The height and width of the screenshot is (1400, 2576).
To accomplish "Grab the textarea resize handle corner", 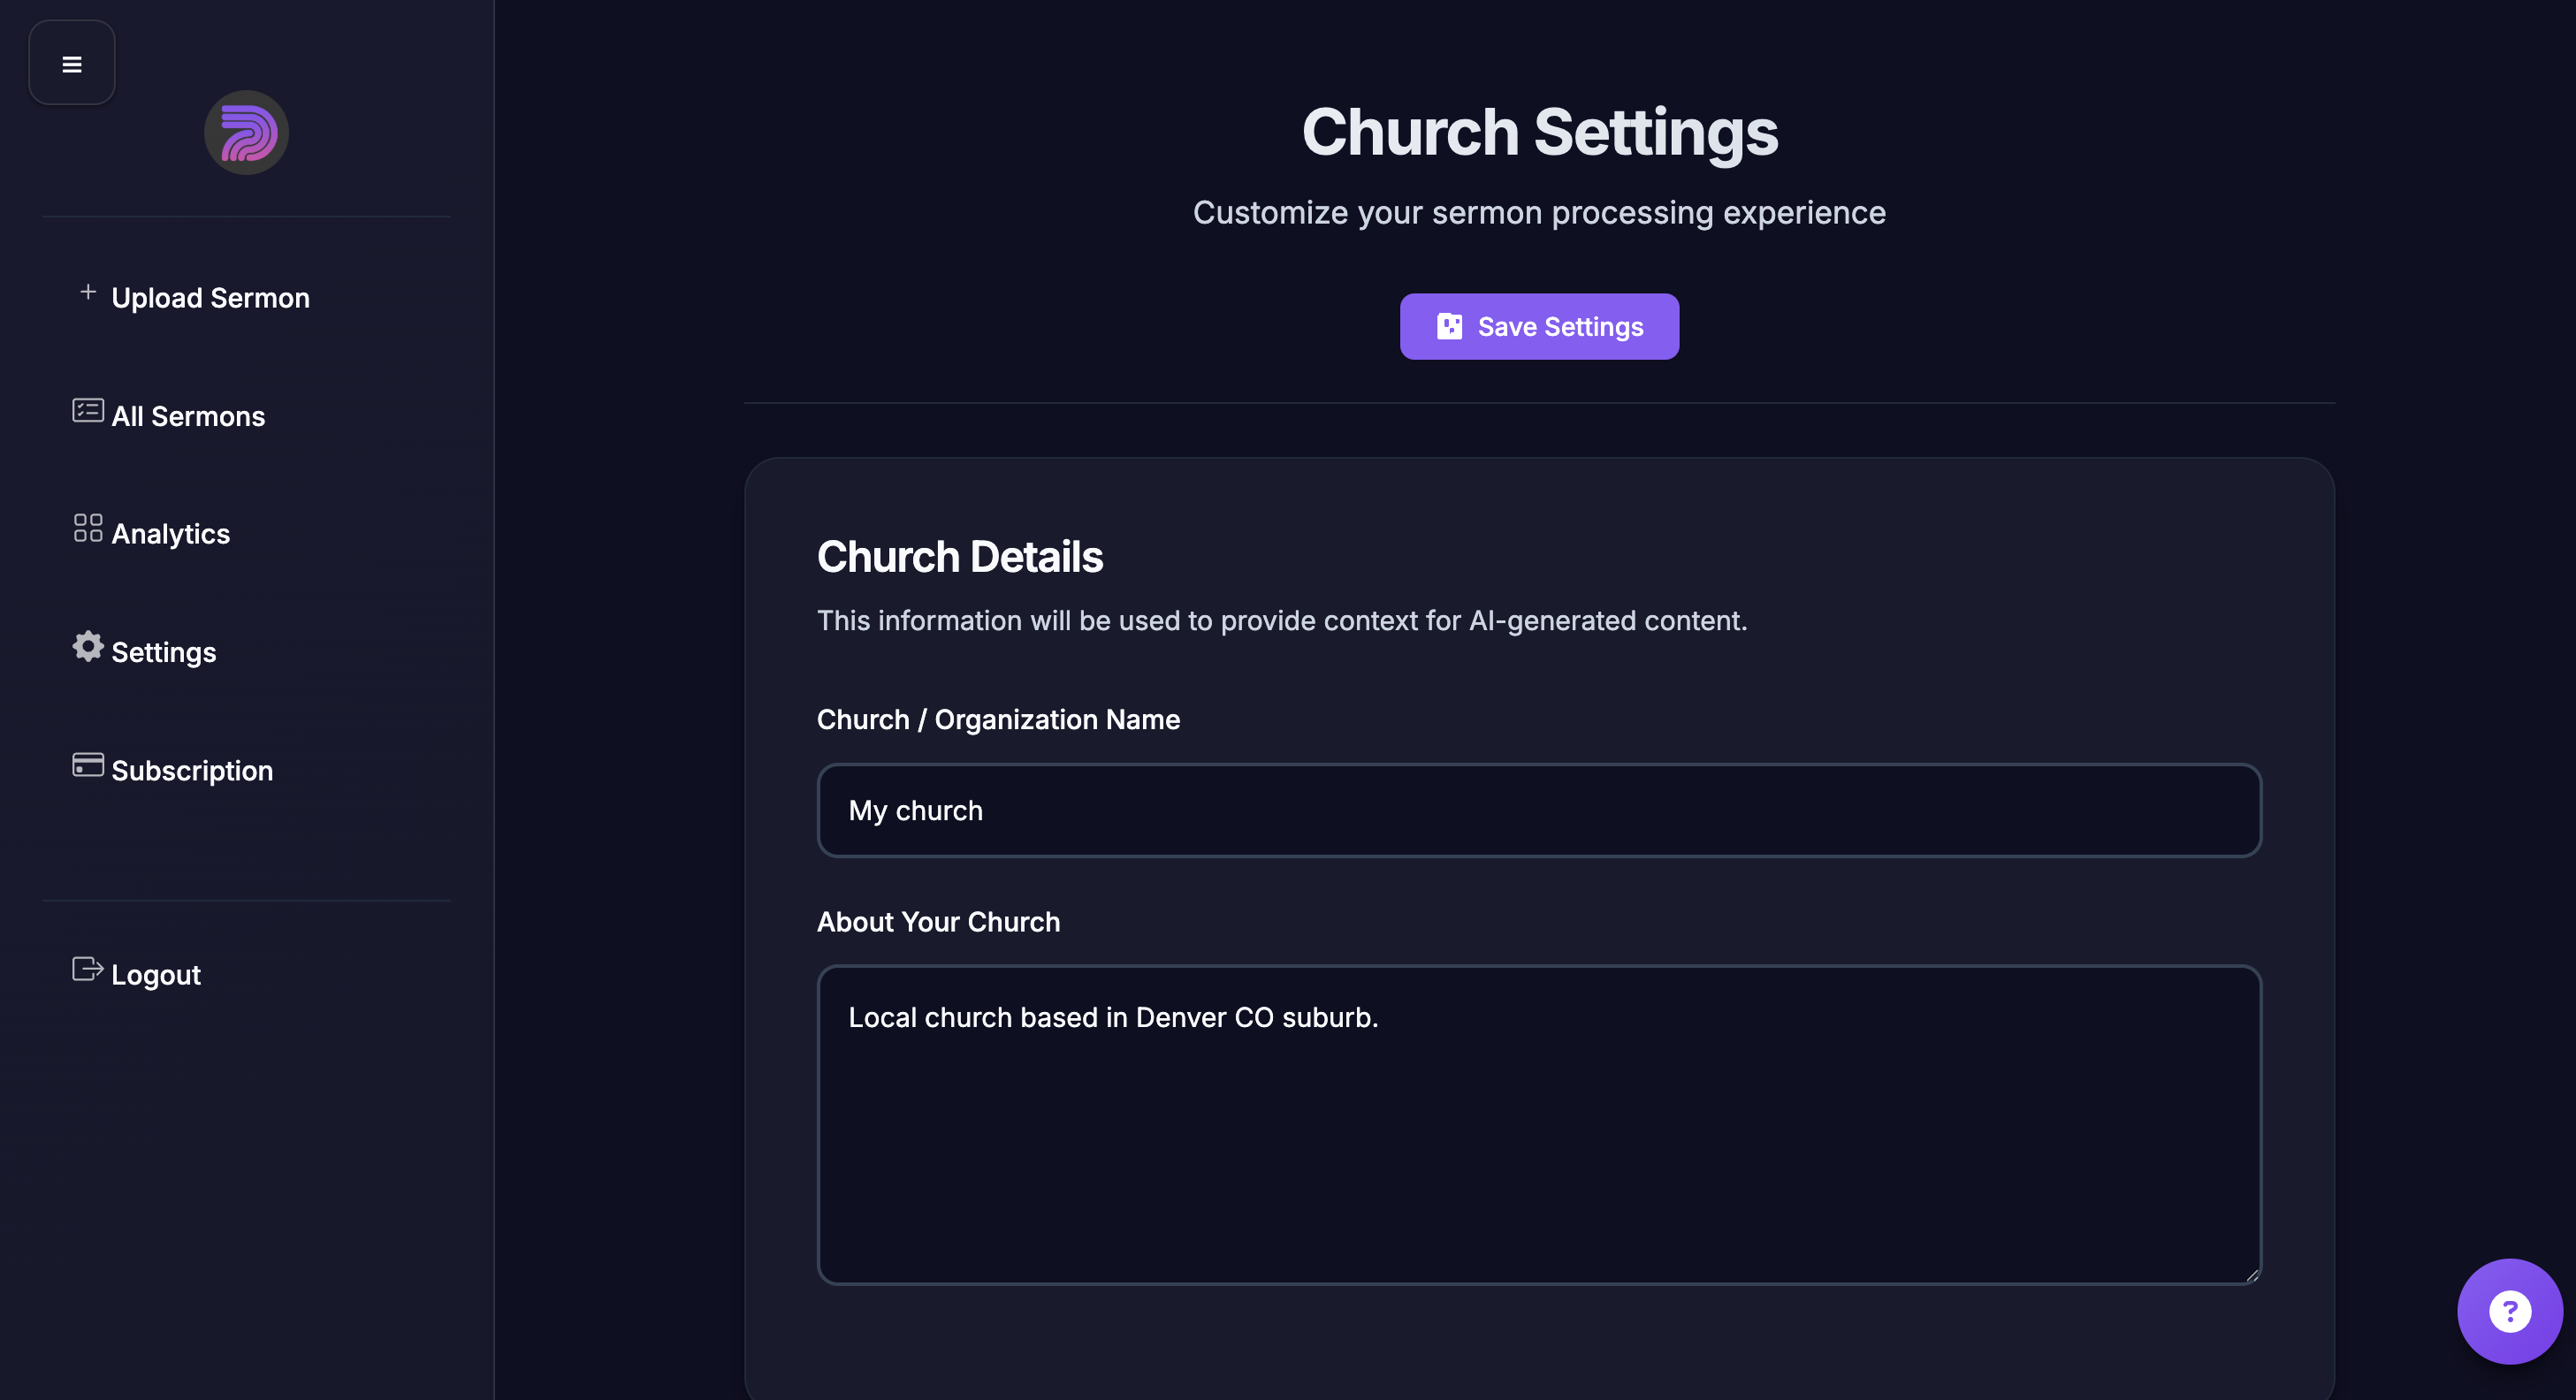I will (x=2252, y=1275).
